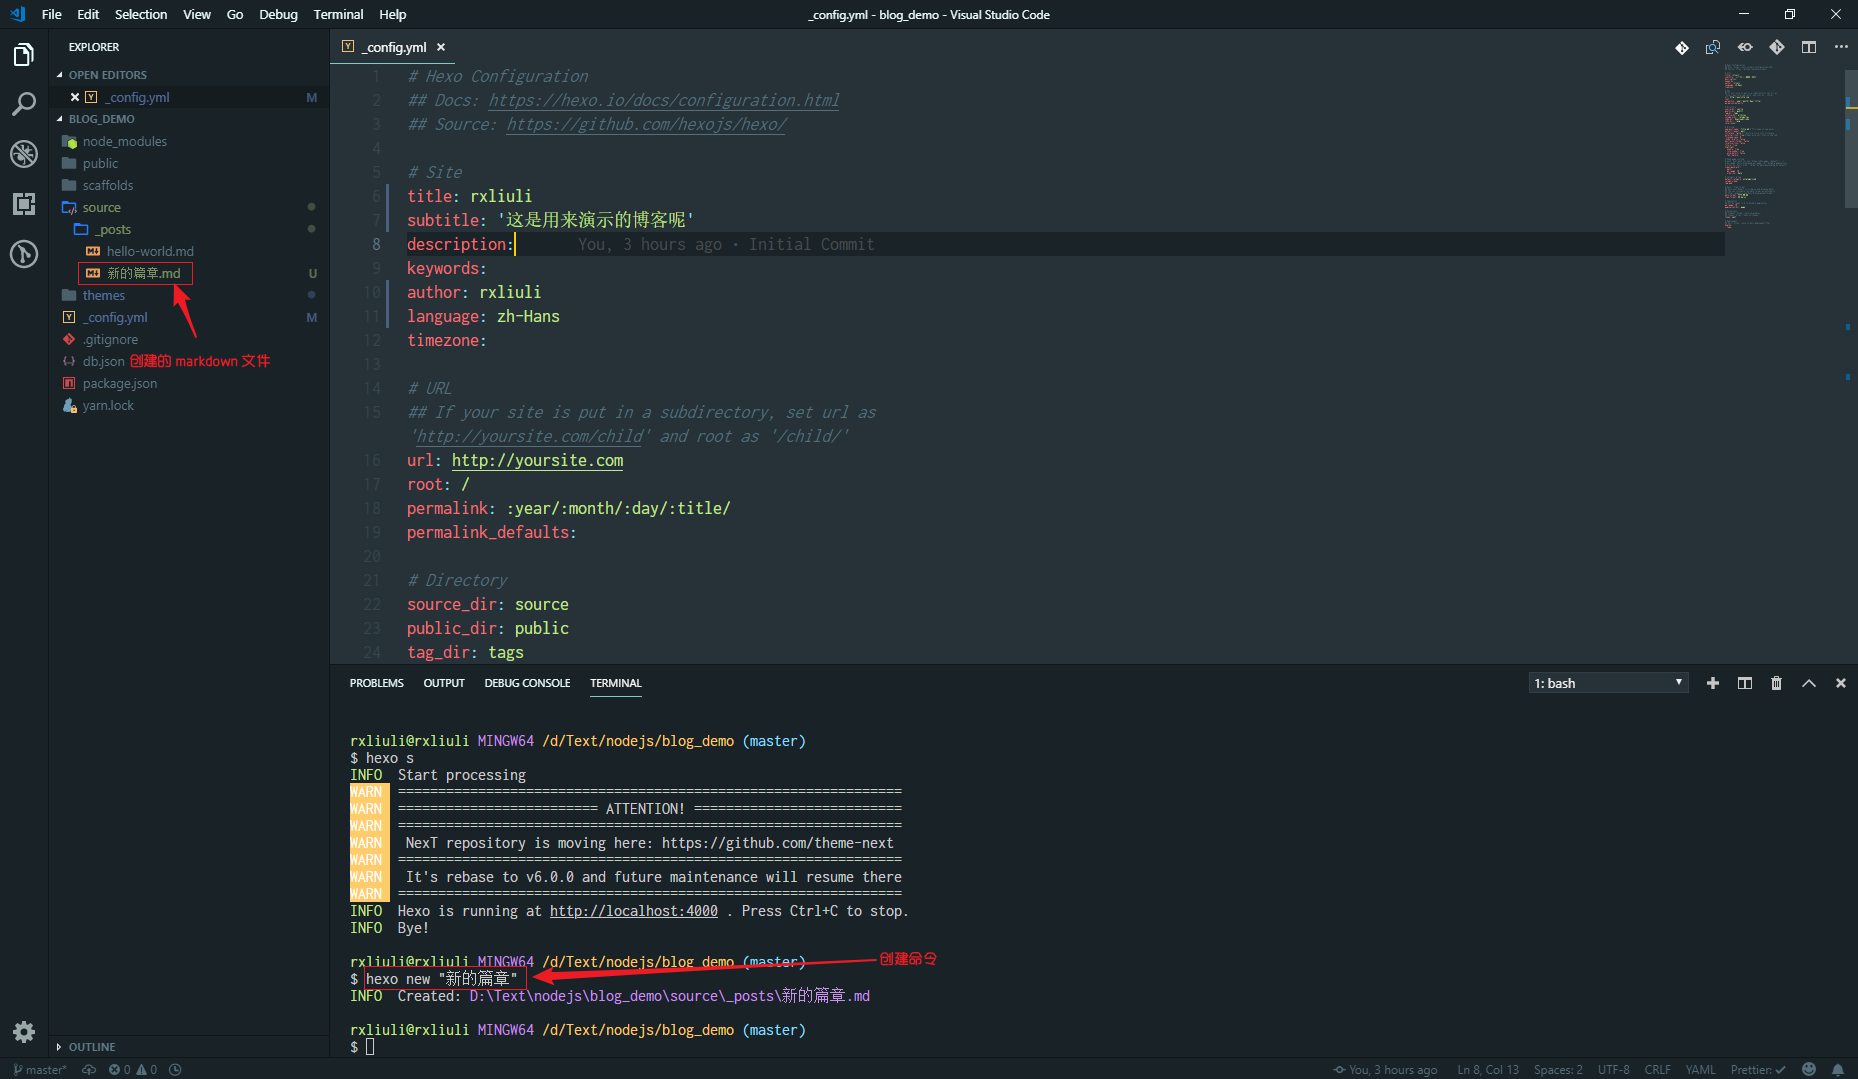Open the View menu
This screenshot has height=1079, width=1858.
[x=197, y=14]
